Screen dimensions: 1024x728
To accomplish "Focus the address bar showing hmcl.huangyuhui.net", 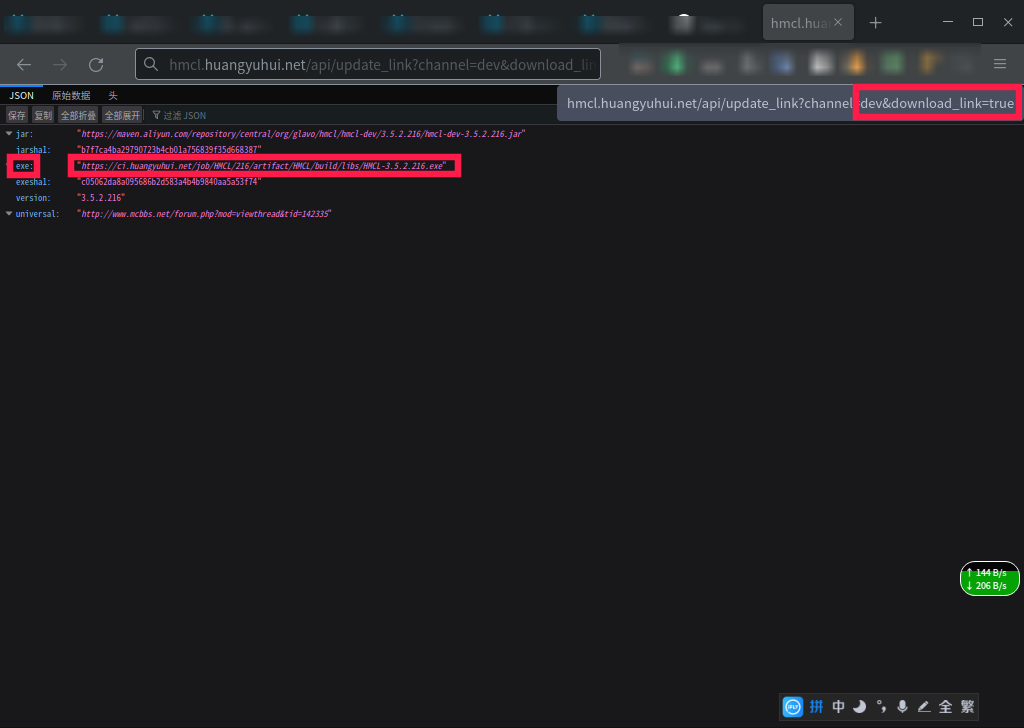I will tap(368, 64).
